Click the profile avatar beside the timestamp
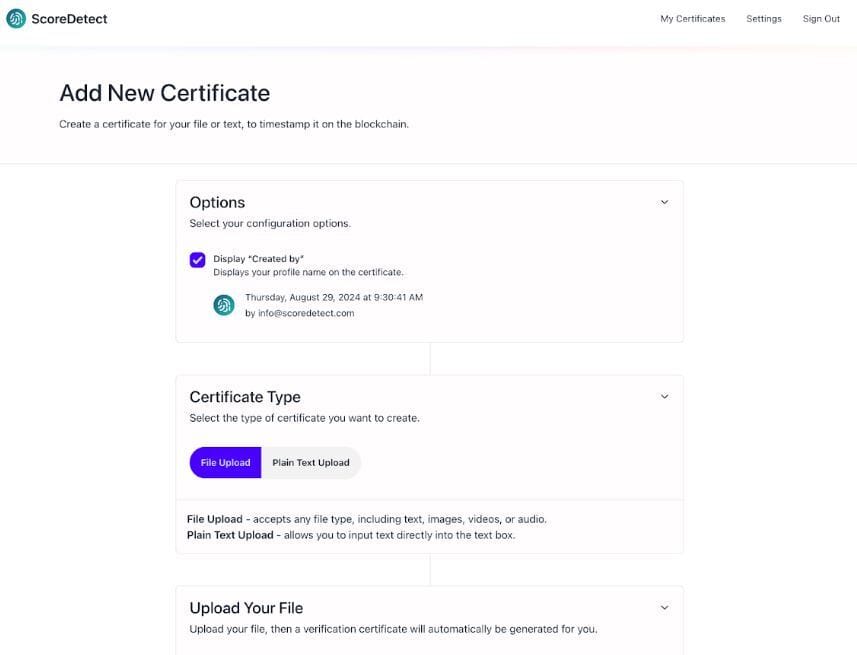Image resolution: width=857 pixels, height=655 pixels. [224, 305]
